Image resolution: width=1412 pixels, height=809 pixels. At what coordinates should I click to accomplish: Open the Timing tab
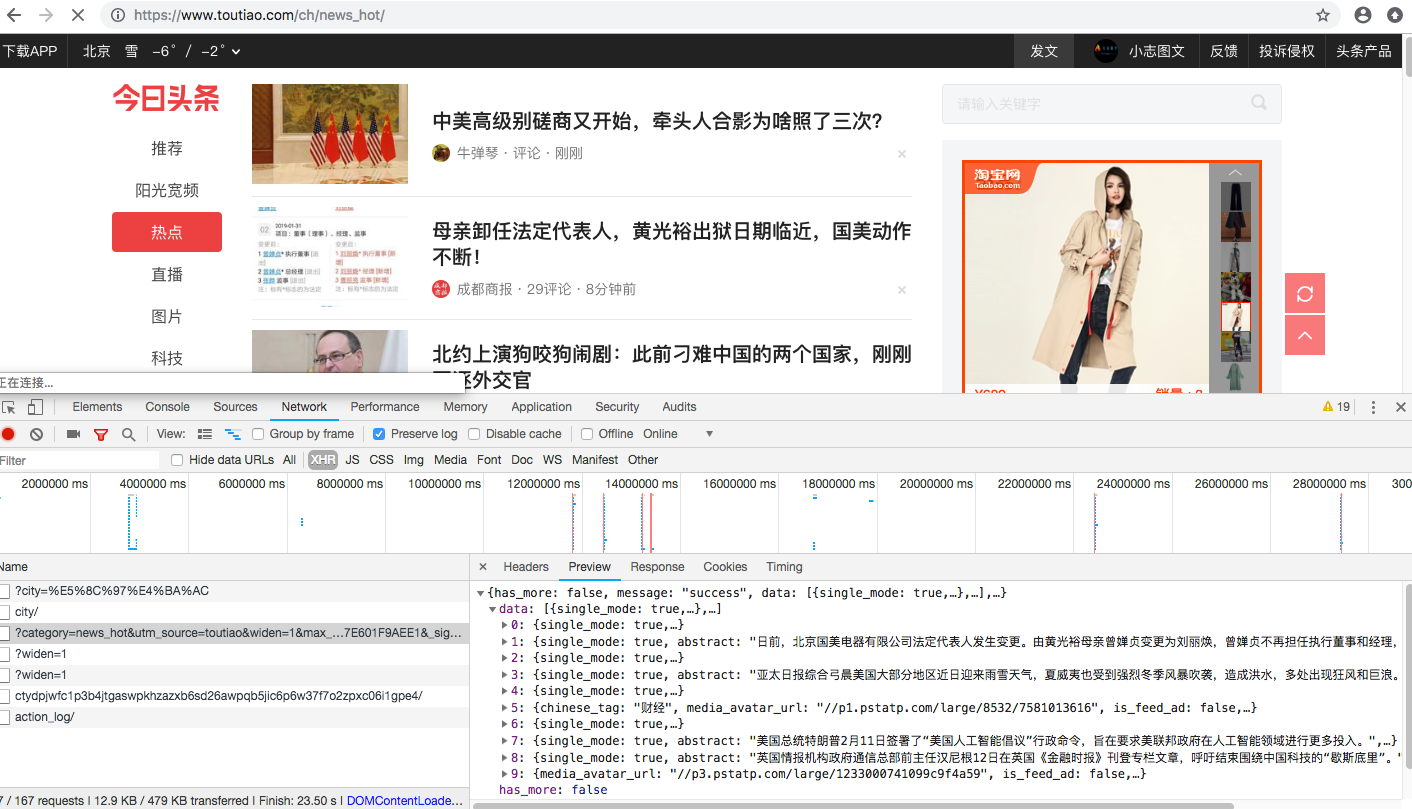coord(784,567)
